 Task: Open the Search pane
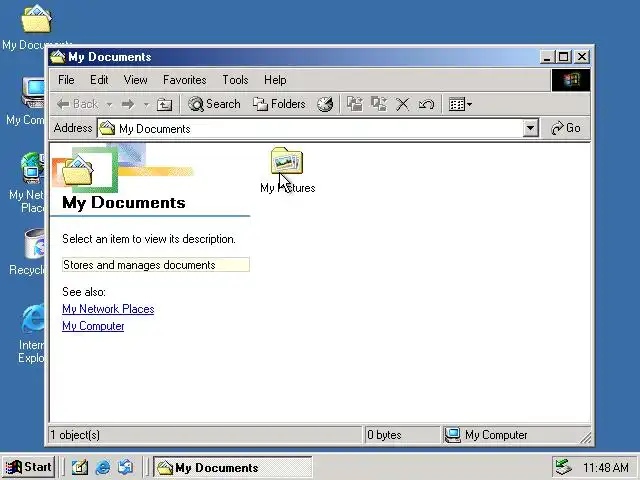[x=214, y=104]
